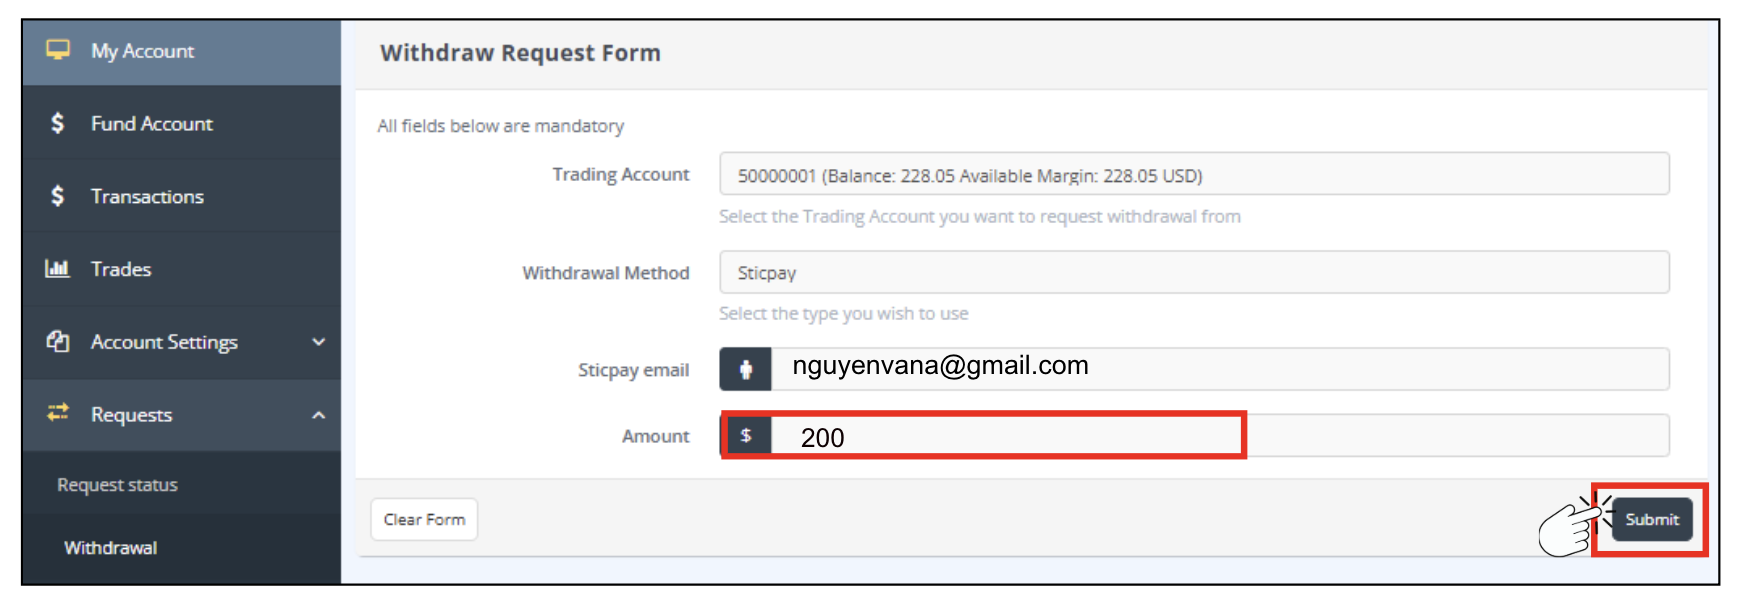Click the dollar icon beside Fund Account
The height and width of the screenshot is (604, 1738).
pyautogui.click(x=58, y=123)
